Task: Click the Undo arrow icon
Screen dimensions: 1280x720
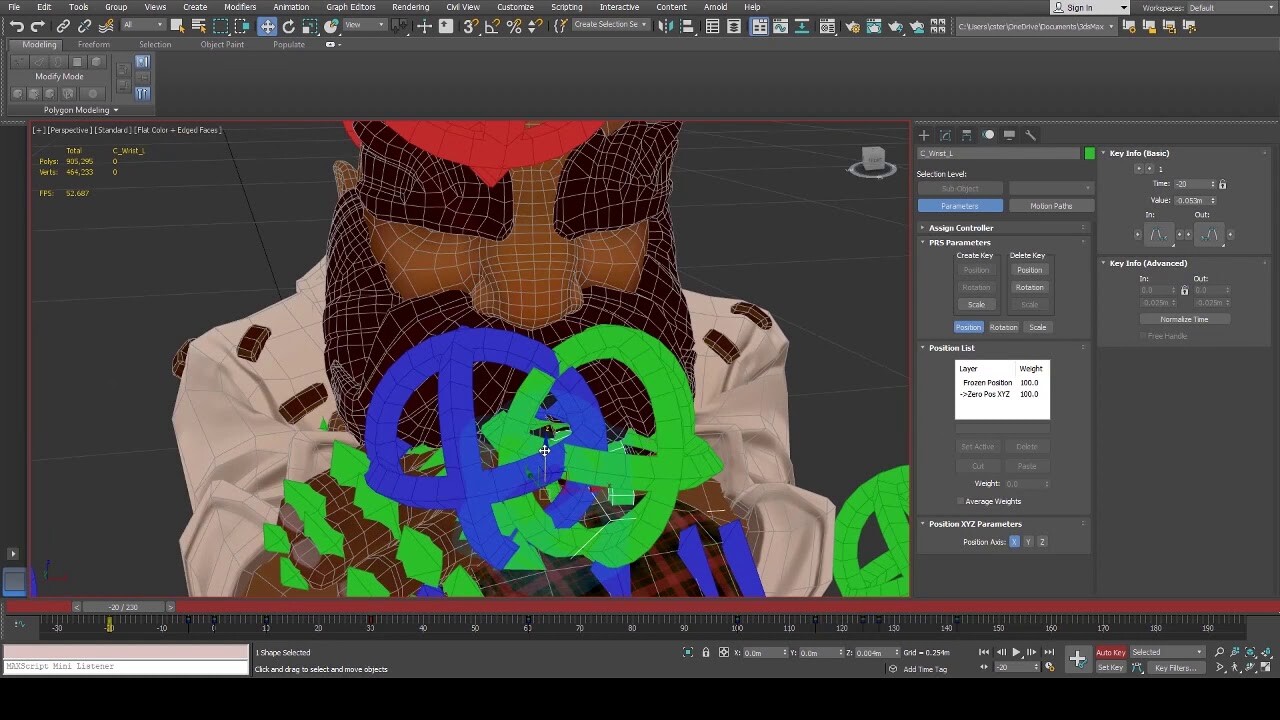Action: click(x=16, y=27)
